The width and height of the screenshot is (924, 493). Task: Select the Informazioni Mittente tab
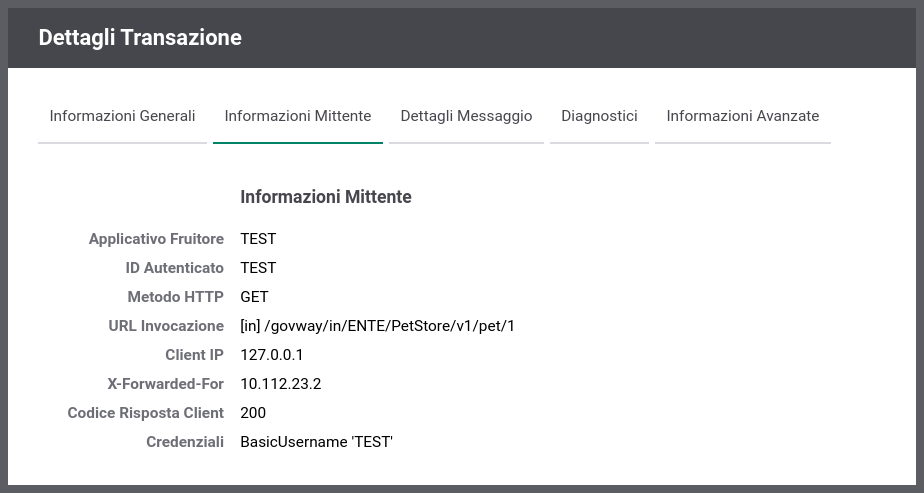pos(298,117)
